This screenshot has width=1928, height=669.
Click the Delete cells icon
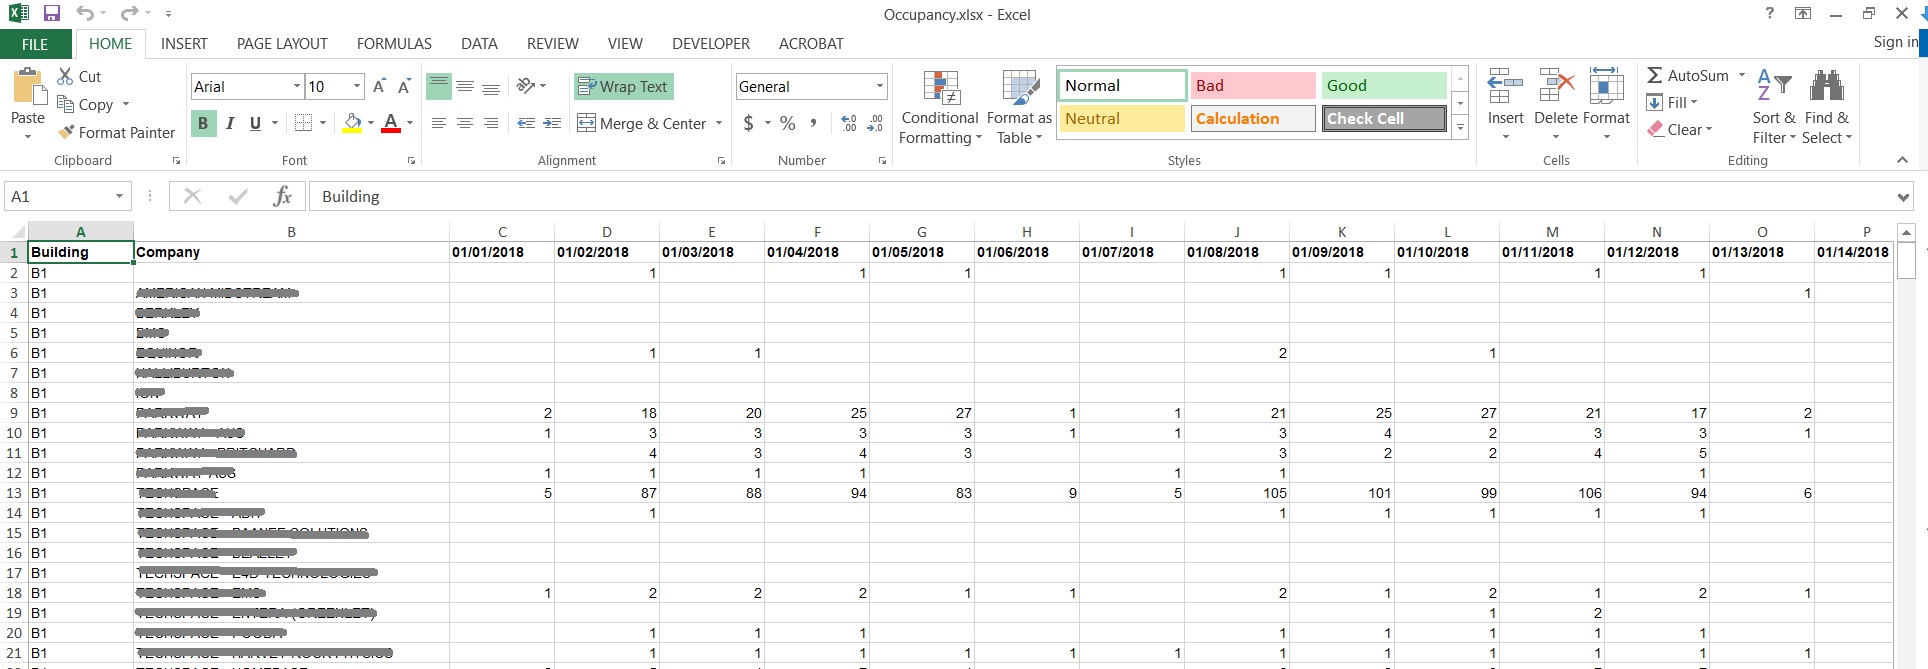coord(1555,87)
